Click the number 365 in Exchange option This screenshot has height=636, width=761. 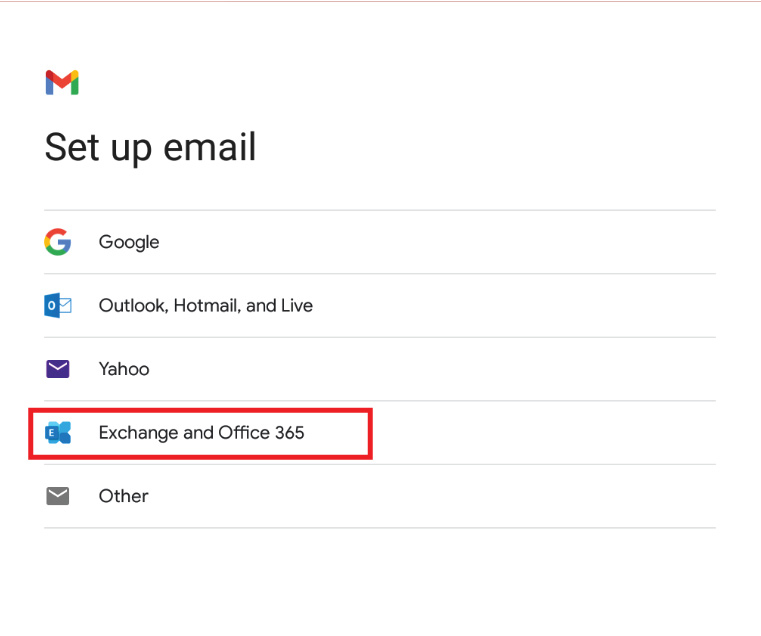290,433
